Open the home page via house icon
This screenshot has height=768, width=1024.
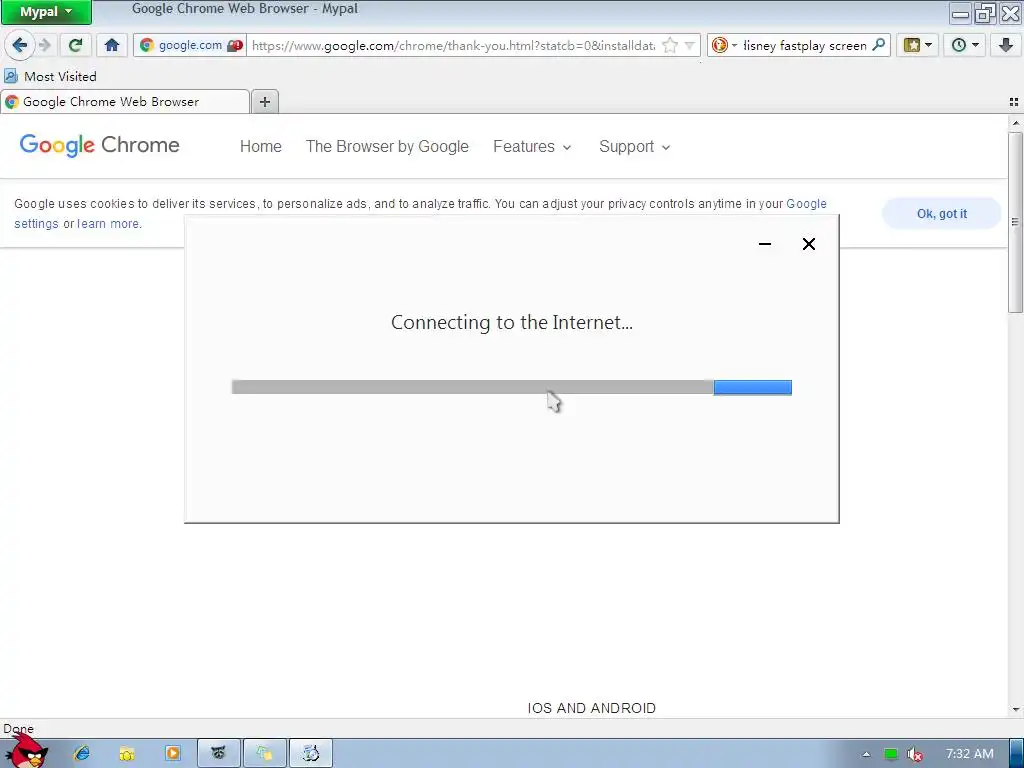112,45
